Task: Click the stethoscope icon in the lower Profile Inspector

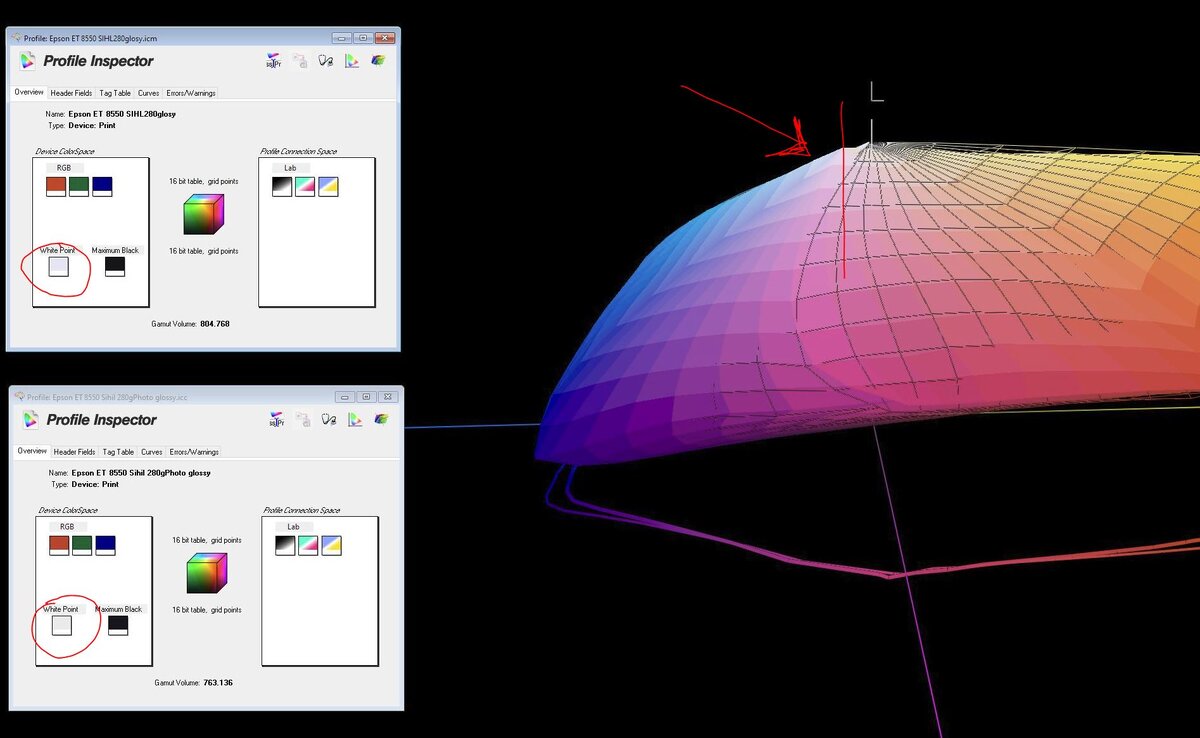Action: click(328, 420)
